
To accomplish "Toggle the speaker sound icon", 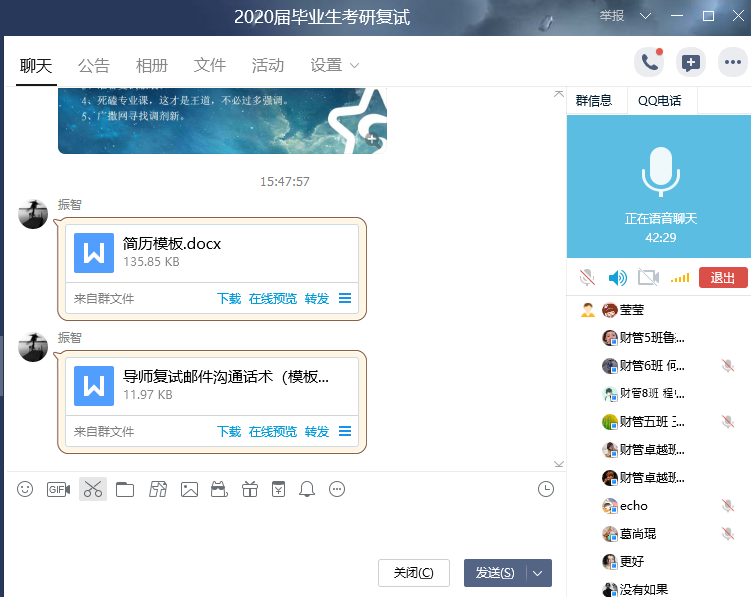I will pyautogui.click(x=618, y=277).
